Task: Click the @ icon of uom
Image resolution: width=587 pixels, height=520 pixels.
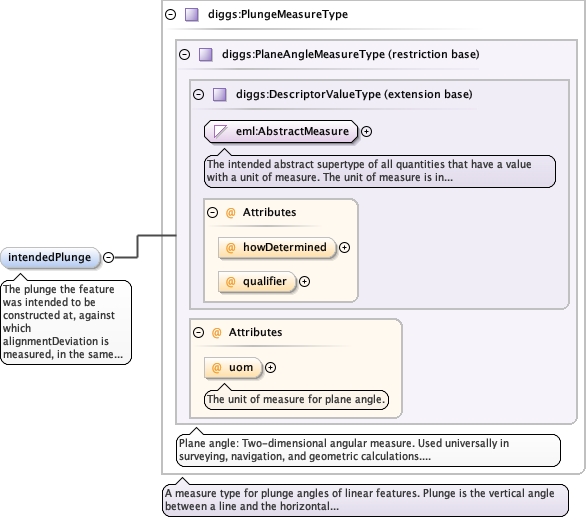Action: 217,368
